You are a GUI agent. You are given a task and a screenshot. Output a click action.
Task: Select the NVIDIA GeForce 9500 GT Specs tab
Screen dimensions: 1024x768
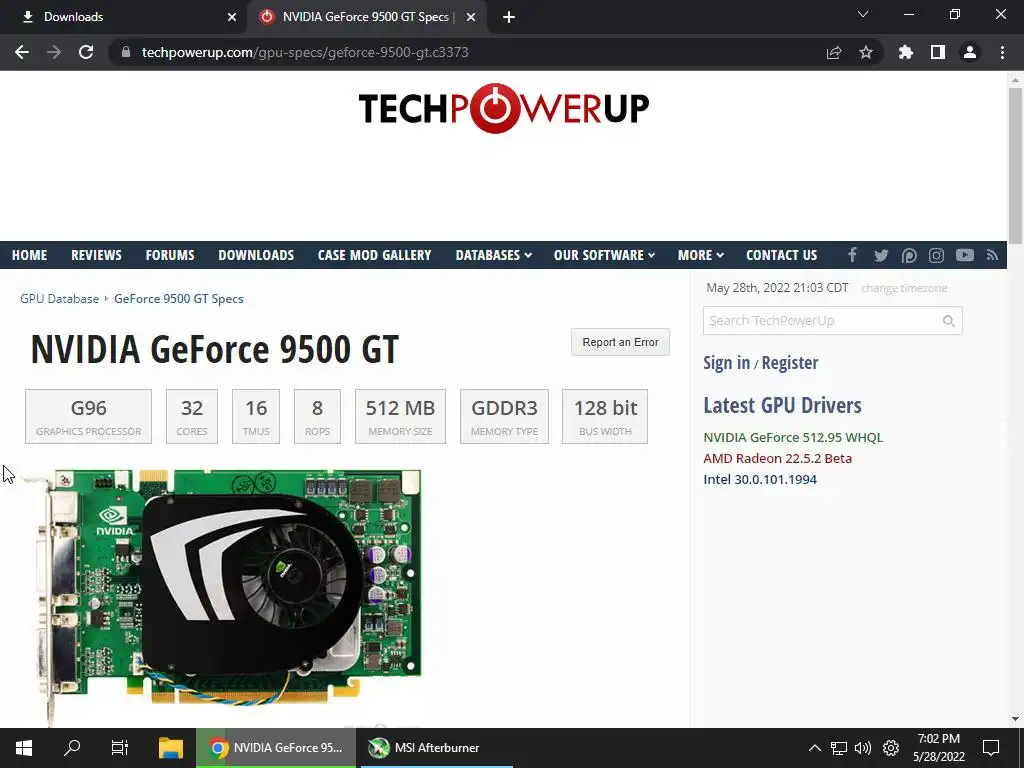366,17
